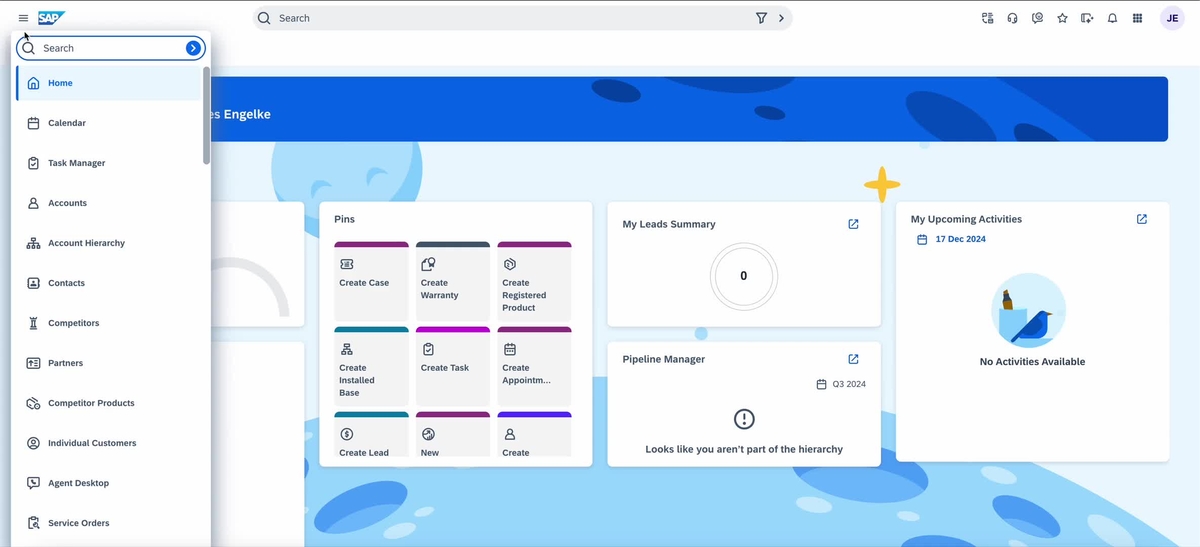Open Account Hierarchy from navigation menu
1200x547 pixels.
108,243
